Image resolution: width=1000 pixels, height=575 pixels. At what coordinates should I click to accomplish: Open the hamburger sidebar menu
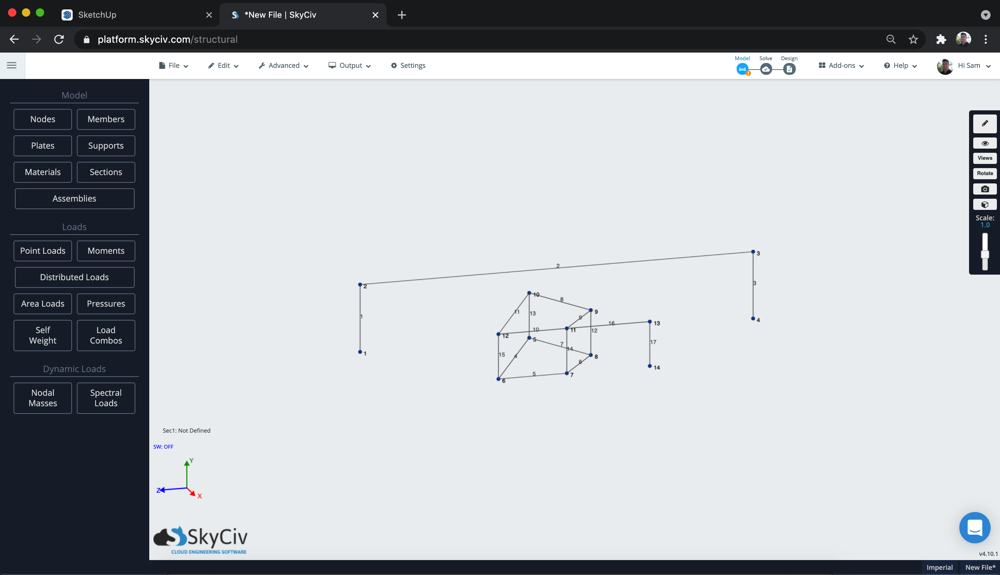pyautogui.click(x=11, y=65)
